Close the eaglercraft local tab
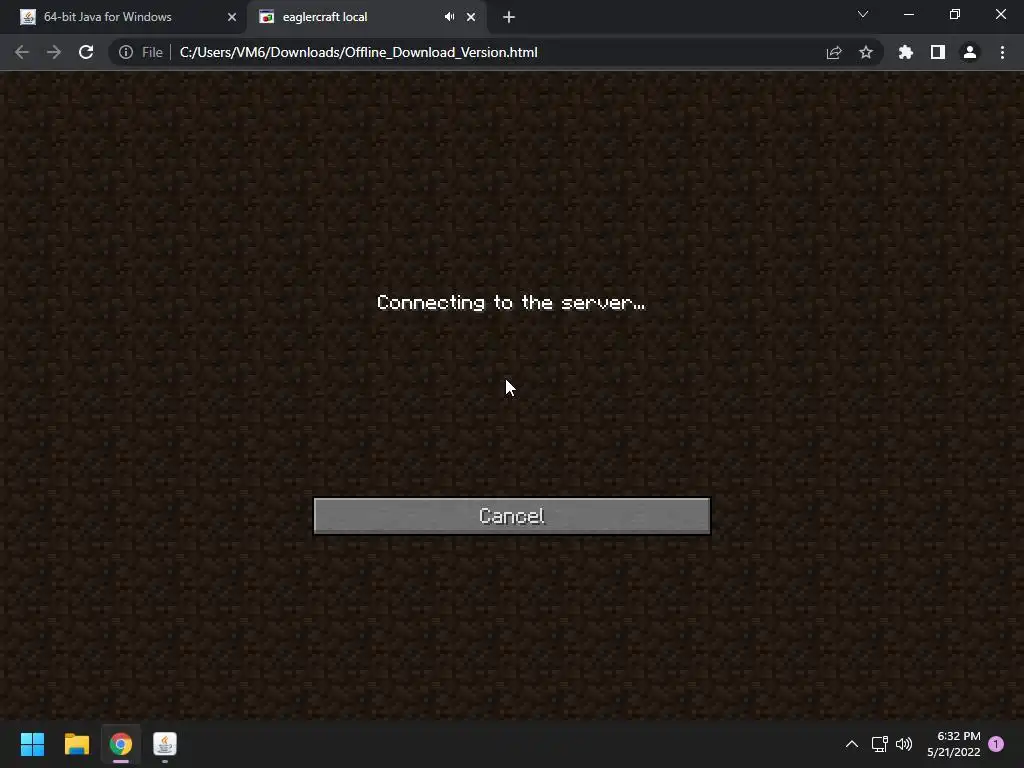 click(x=471, y=17)
